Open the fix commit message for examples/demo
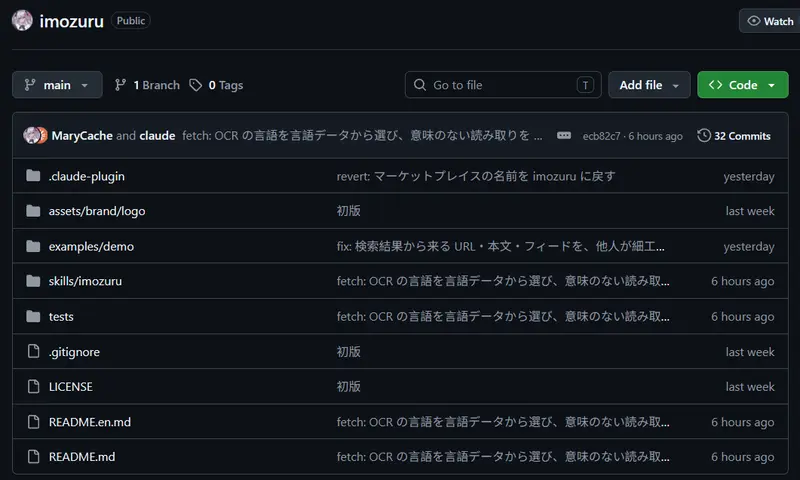This screenshot has height=480, width=800. coord(501,246)
